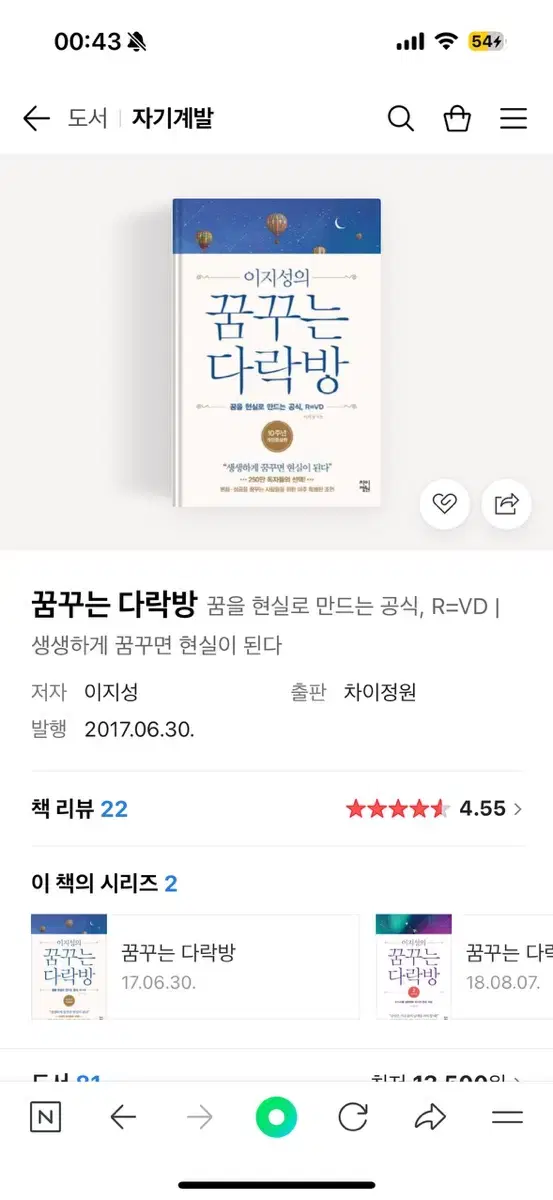Open 책 리뷰 22 reviews link

click(x=80, y=809)
